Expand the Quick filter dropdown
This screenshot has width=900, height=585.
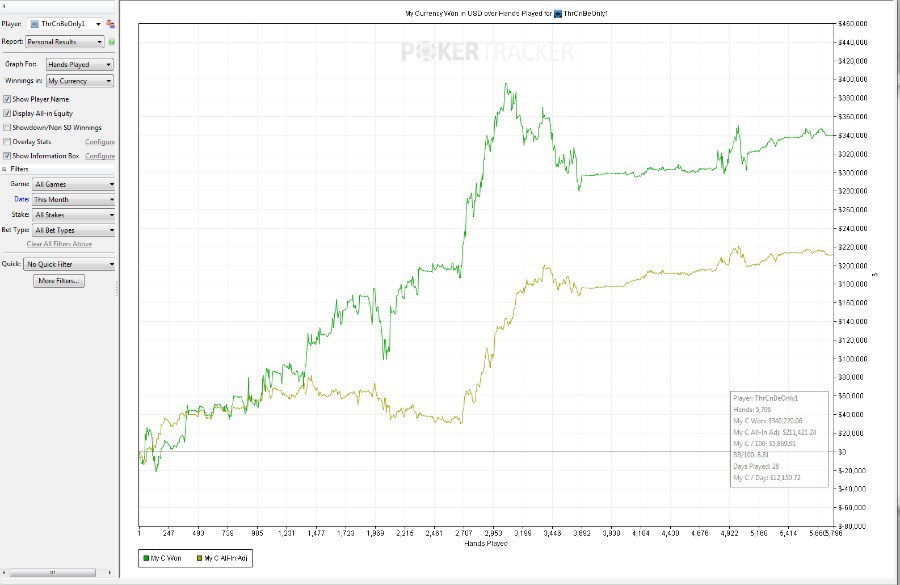pyautogui.click(x=69, y=264)
